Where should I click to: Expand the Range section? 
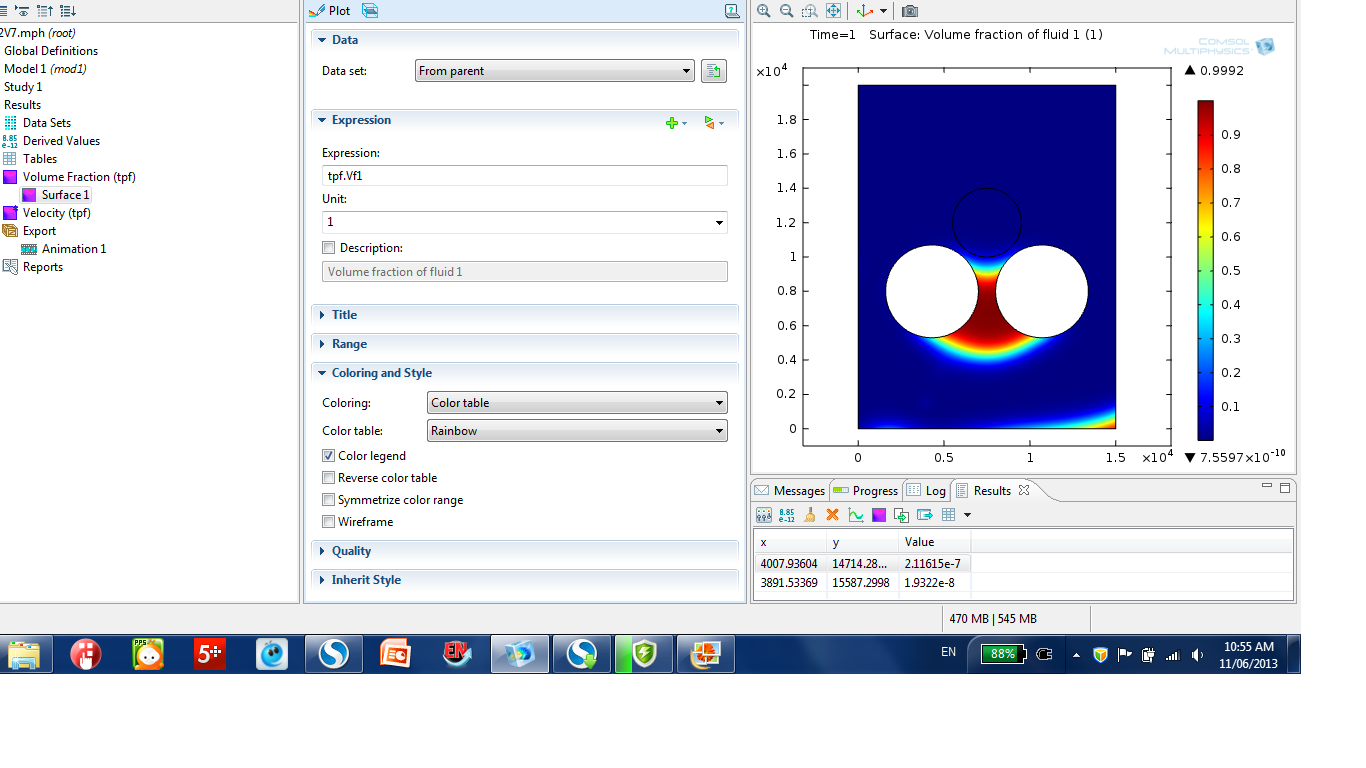click(349, 344)
